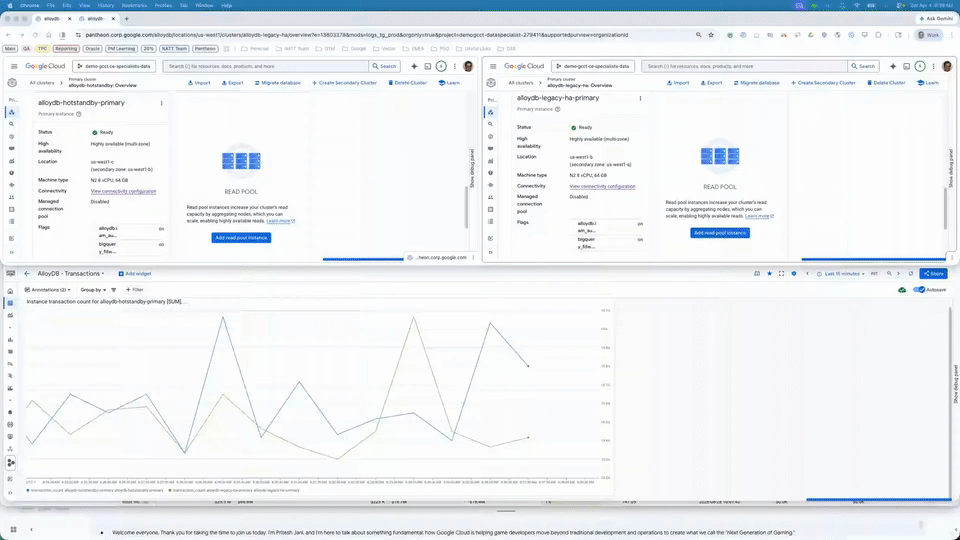Click Create Secondary Cluster in right pane
This screenshot has height=540, width=960.
tap(823, 83)
